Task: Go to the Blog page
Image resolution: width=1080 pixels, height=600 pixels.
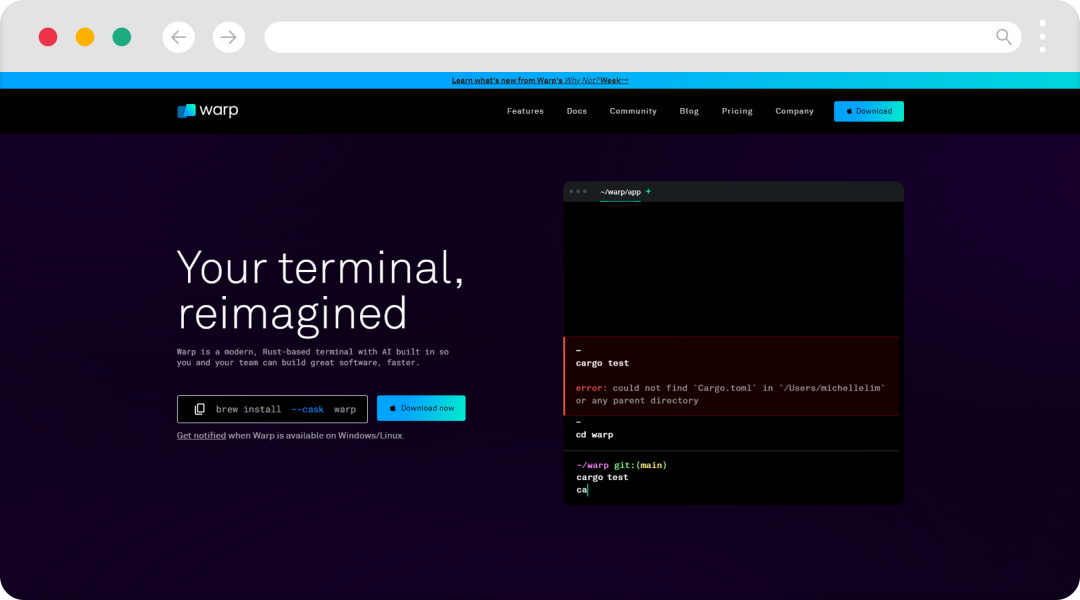Action: [x=689, y=111]
